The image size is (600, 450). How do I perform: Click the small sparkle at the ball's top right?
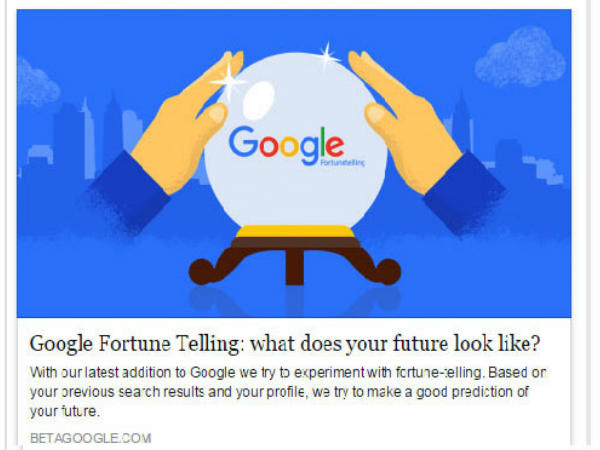(327, 56)
